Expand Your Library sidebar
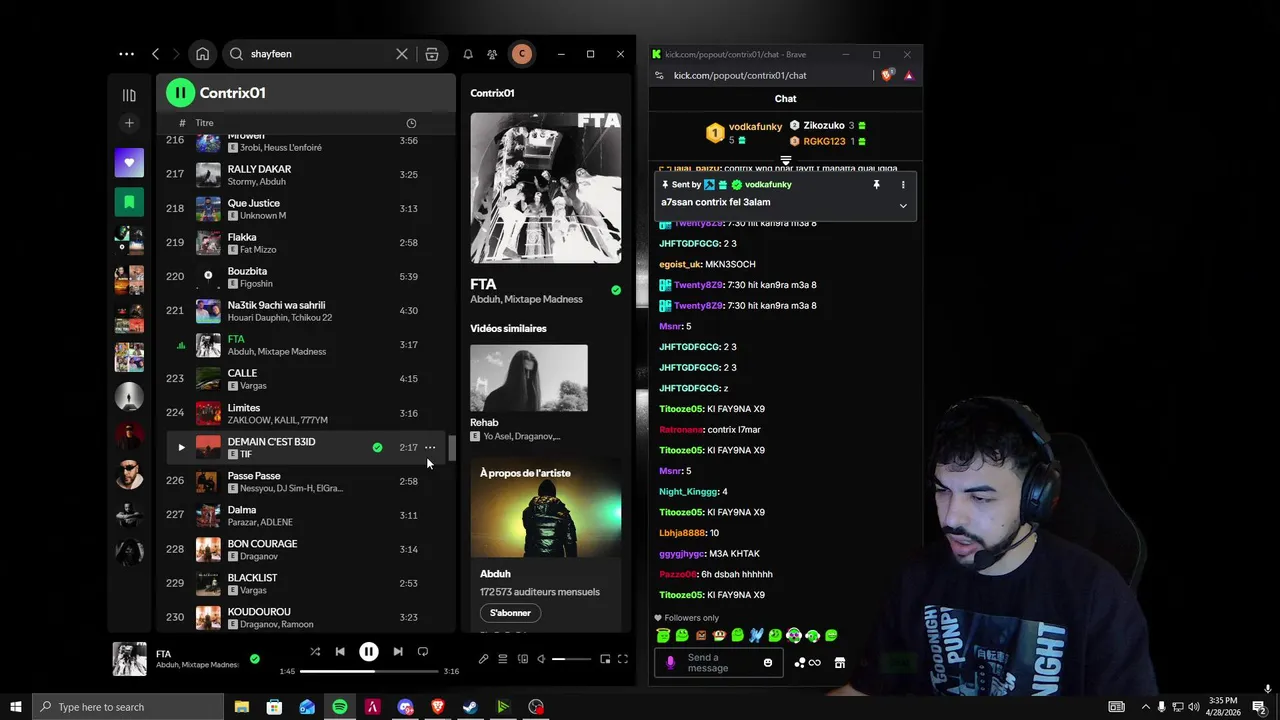The width and height of the screenshot is (1280, 720). (x=129, y=95)
